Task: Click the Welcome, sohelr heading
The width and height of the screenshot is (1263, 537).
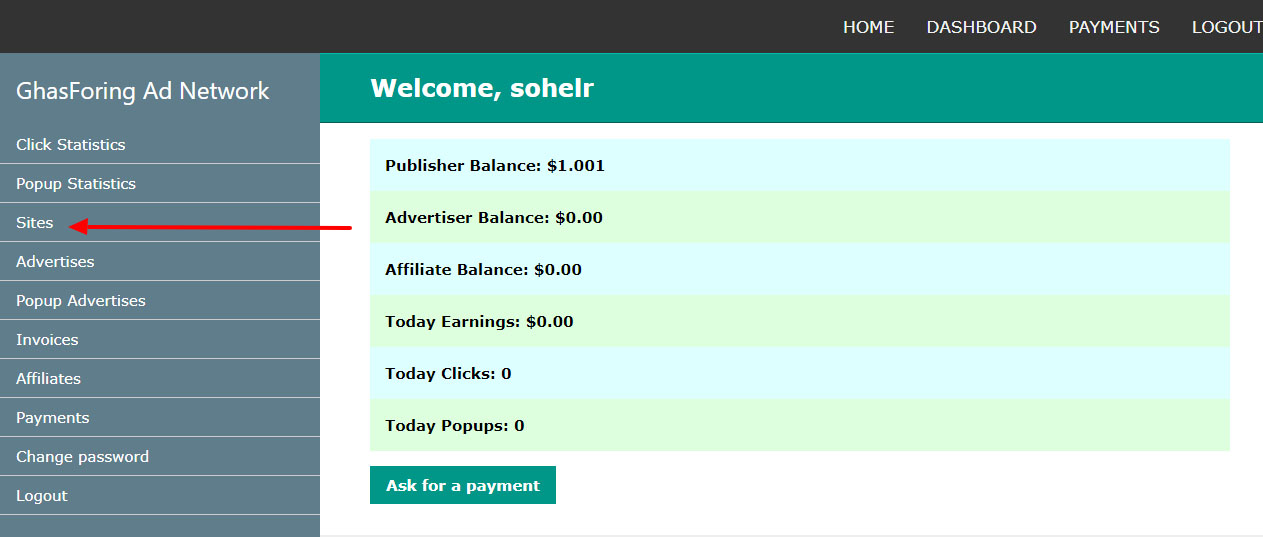Action: (x=482, y=88)
